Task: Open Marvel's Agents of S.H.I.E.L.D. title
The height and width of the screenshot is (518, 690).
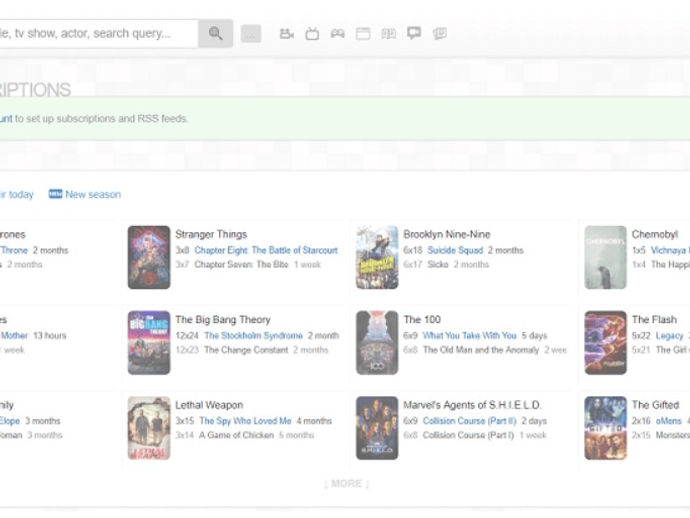Action: tap(473, 405)
